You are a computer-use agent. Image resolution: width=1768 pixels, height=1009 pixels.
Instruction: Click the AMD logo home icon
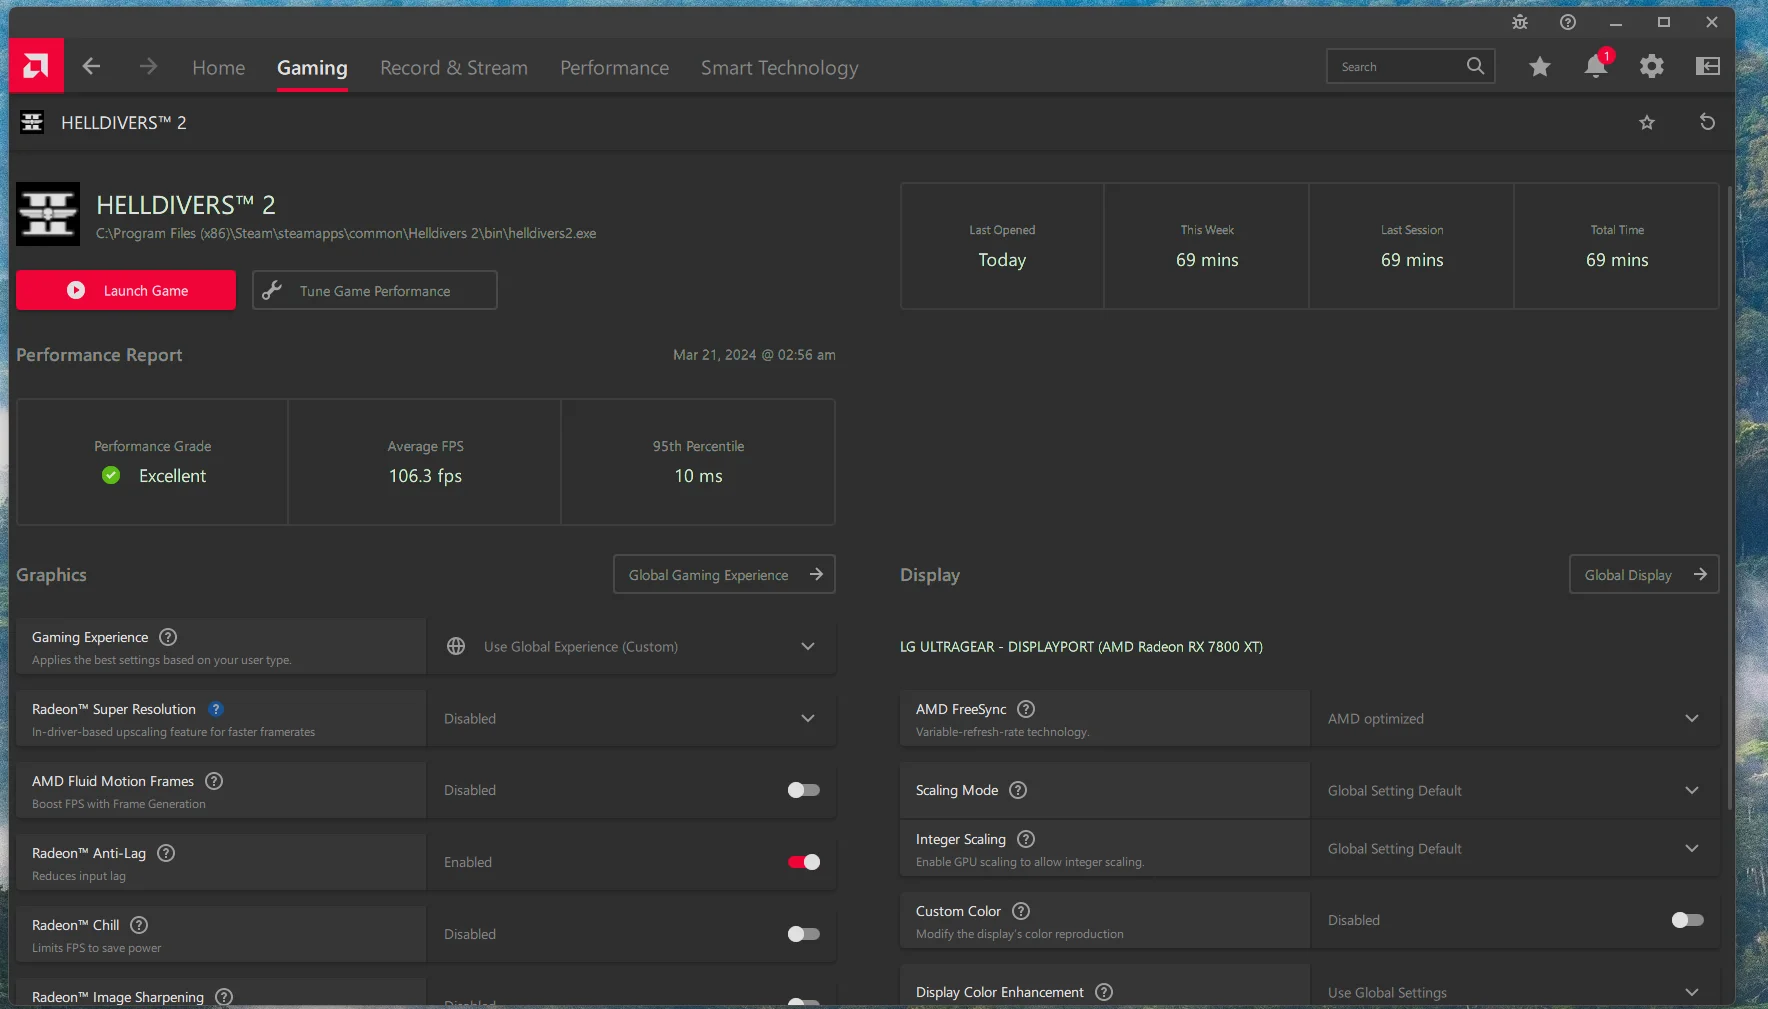tap(36, 66)
